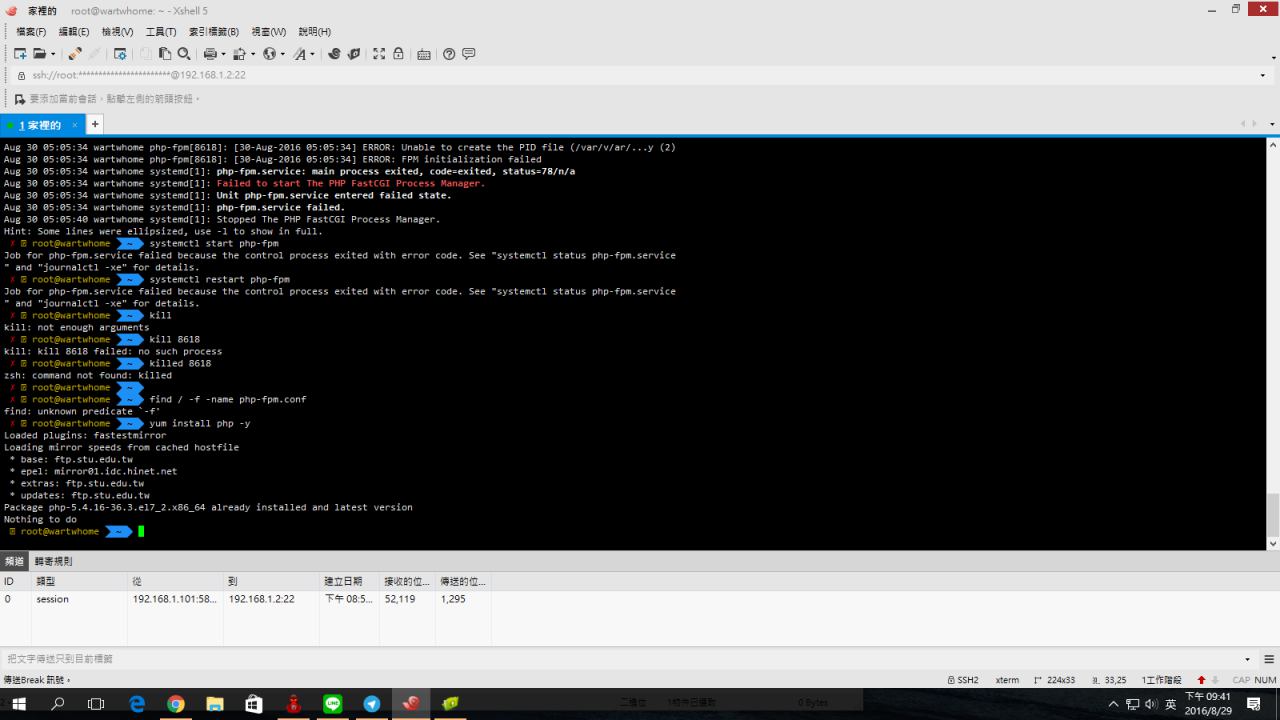Click the Paste clipboard toolbar icon
This screenshot has height=720, width=1280.
[x=165, y=54]
